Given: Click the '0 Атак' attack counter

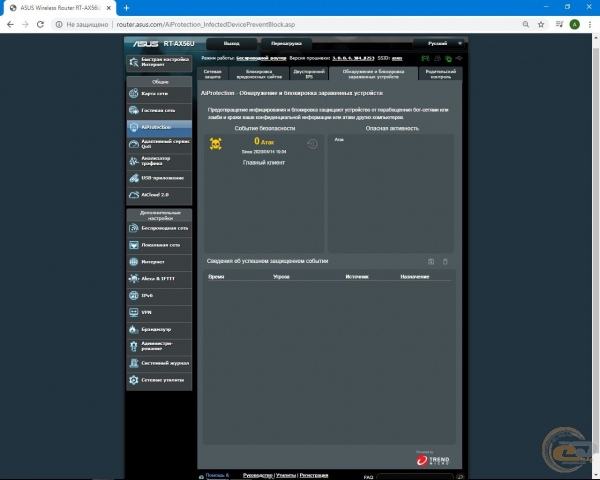Looking at the screenshot, I should [x=264, y=142].
